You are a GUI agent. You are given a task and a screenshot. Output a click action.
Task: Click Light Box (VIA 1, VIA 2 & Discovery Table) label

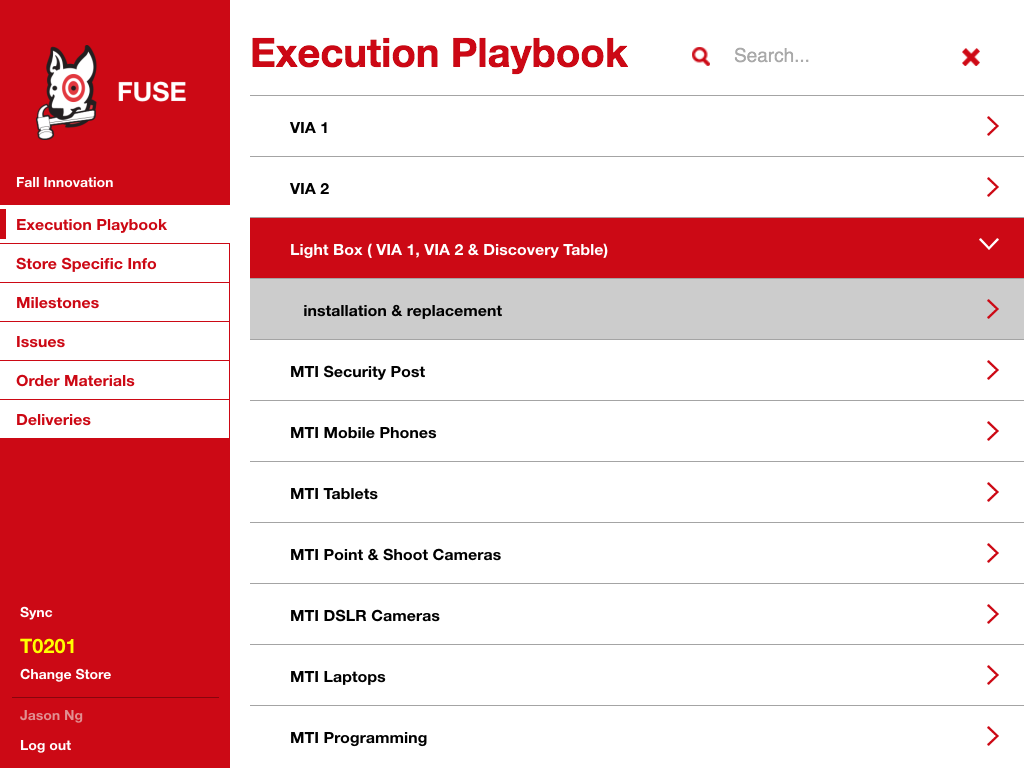tap(449, 249)
